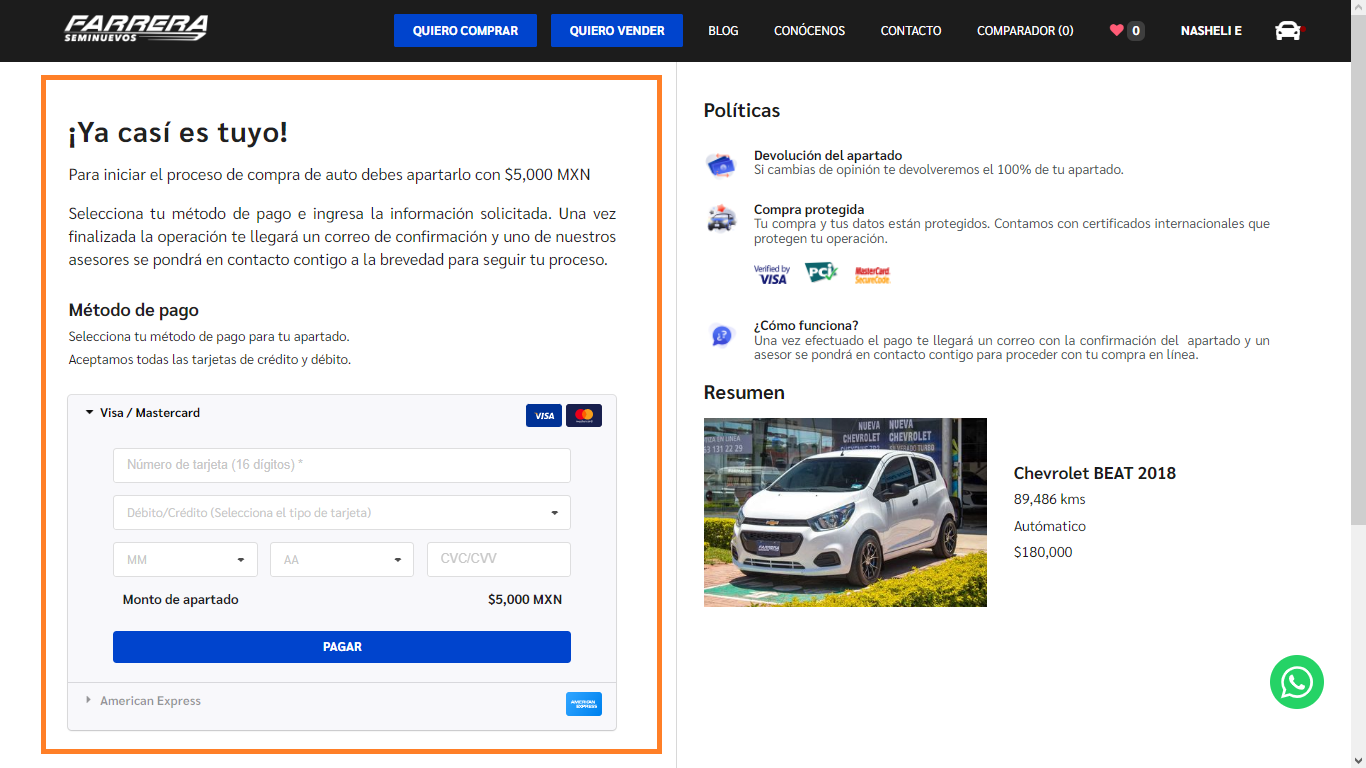Focus the CVC/CVV input field
Image resolution: width=1366 pixels, height=768 pixels.
coord(499,559)
